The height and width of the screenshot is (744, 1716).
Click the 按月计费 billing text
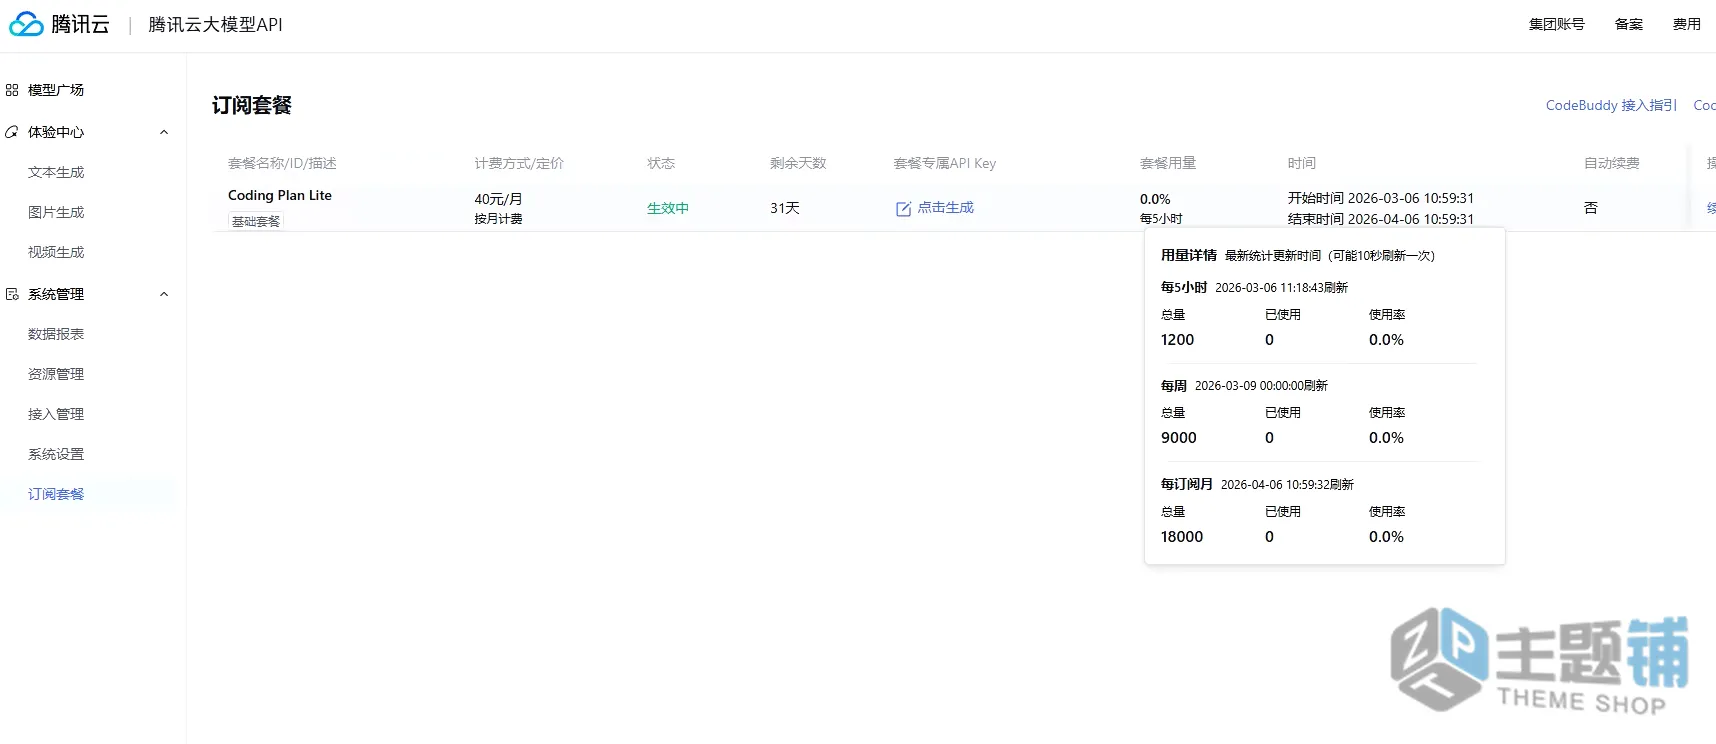498,219
